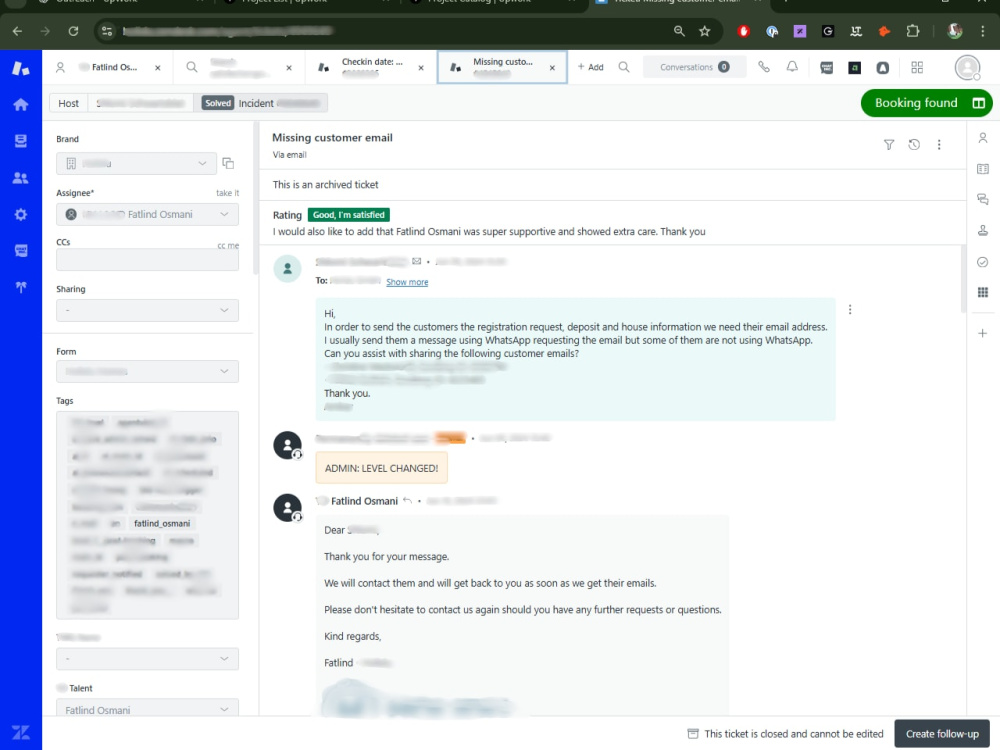Switch to the Fatlind Os... tab
The height and width of the screenshot is (750, 1000).
tap(107, 67)
